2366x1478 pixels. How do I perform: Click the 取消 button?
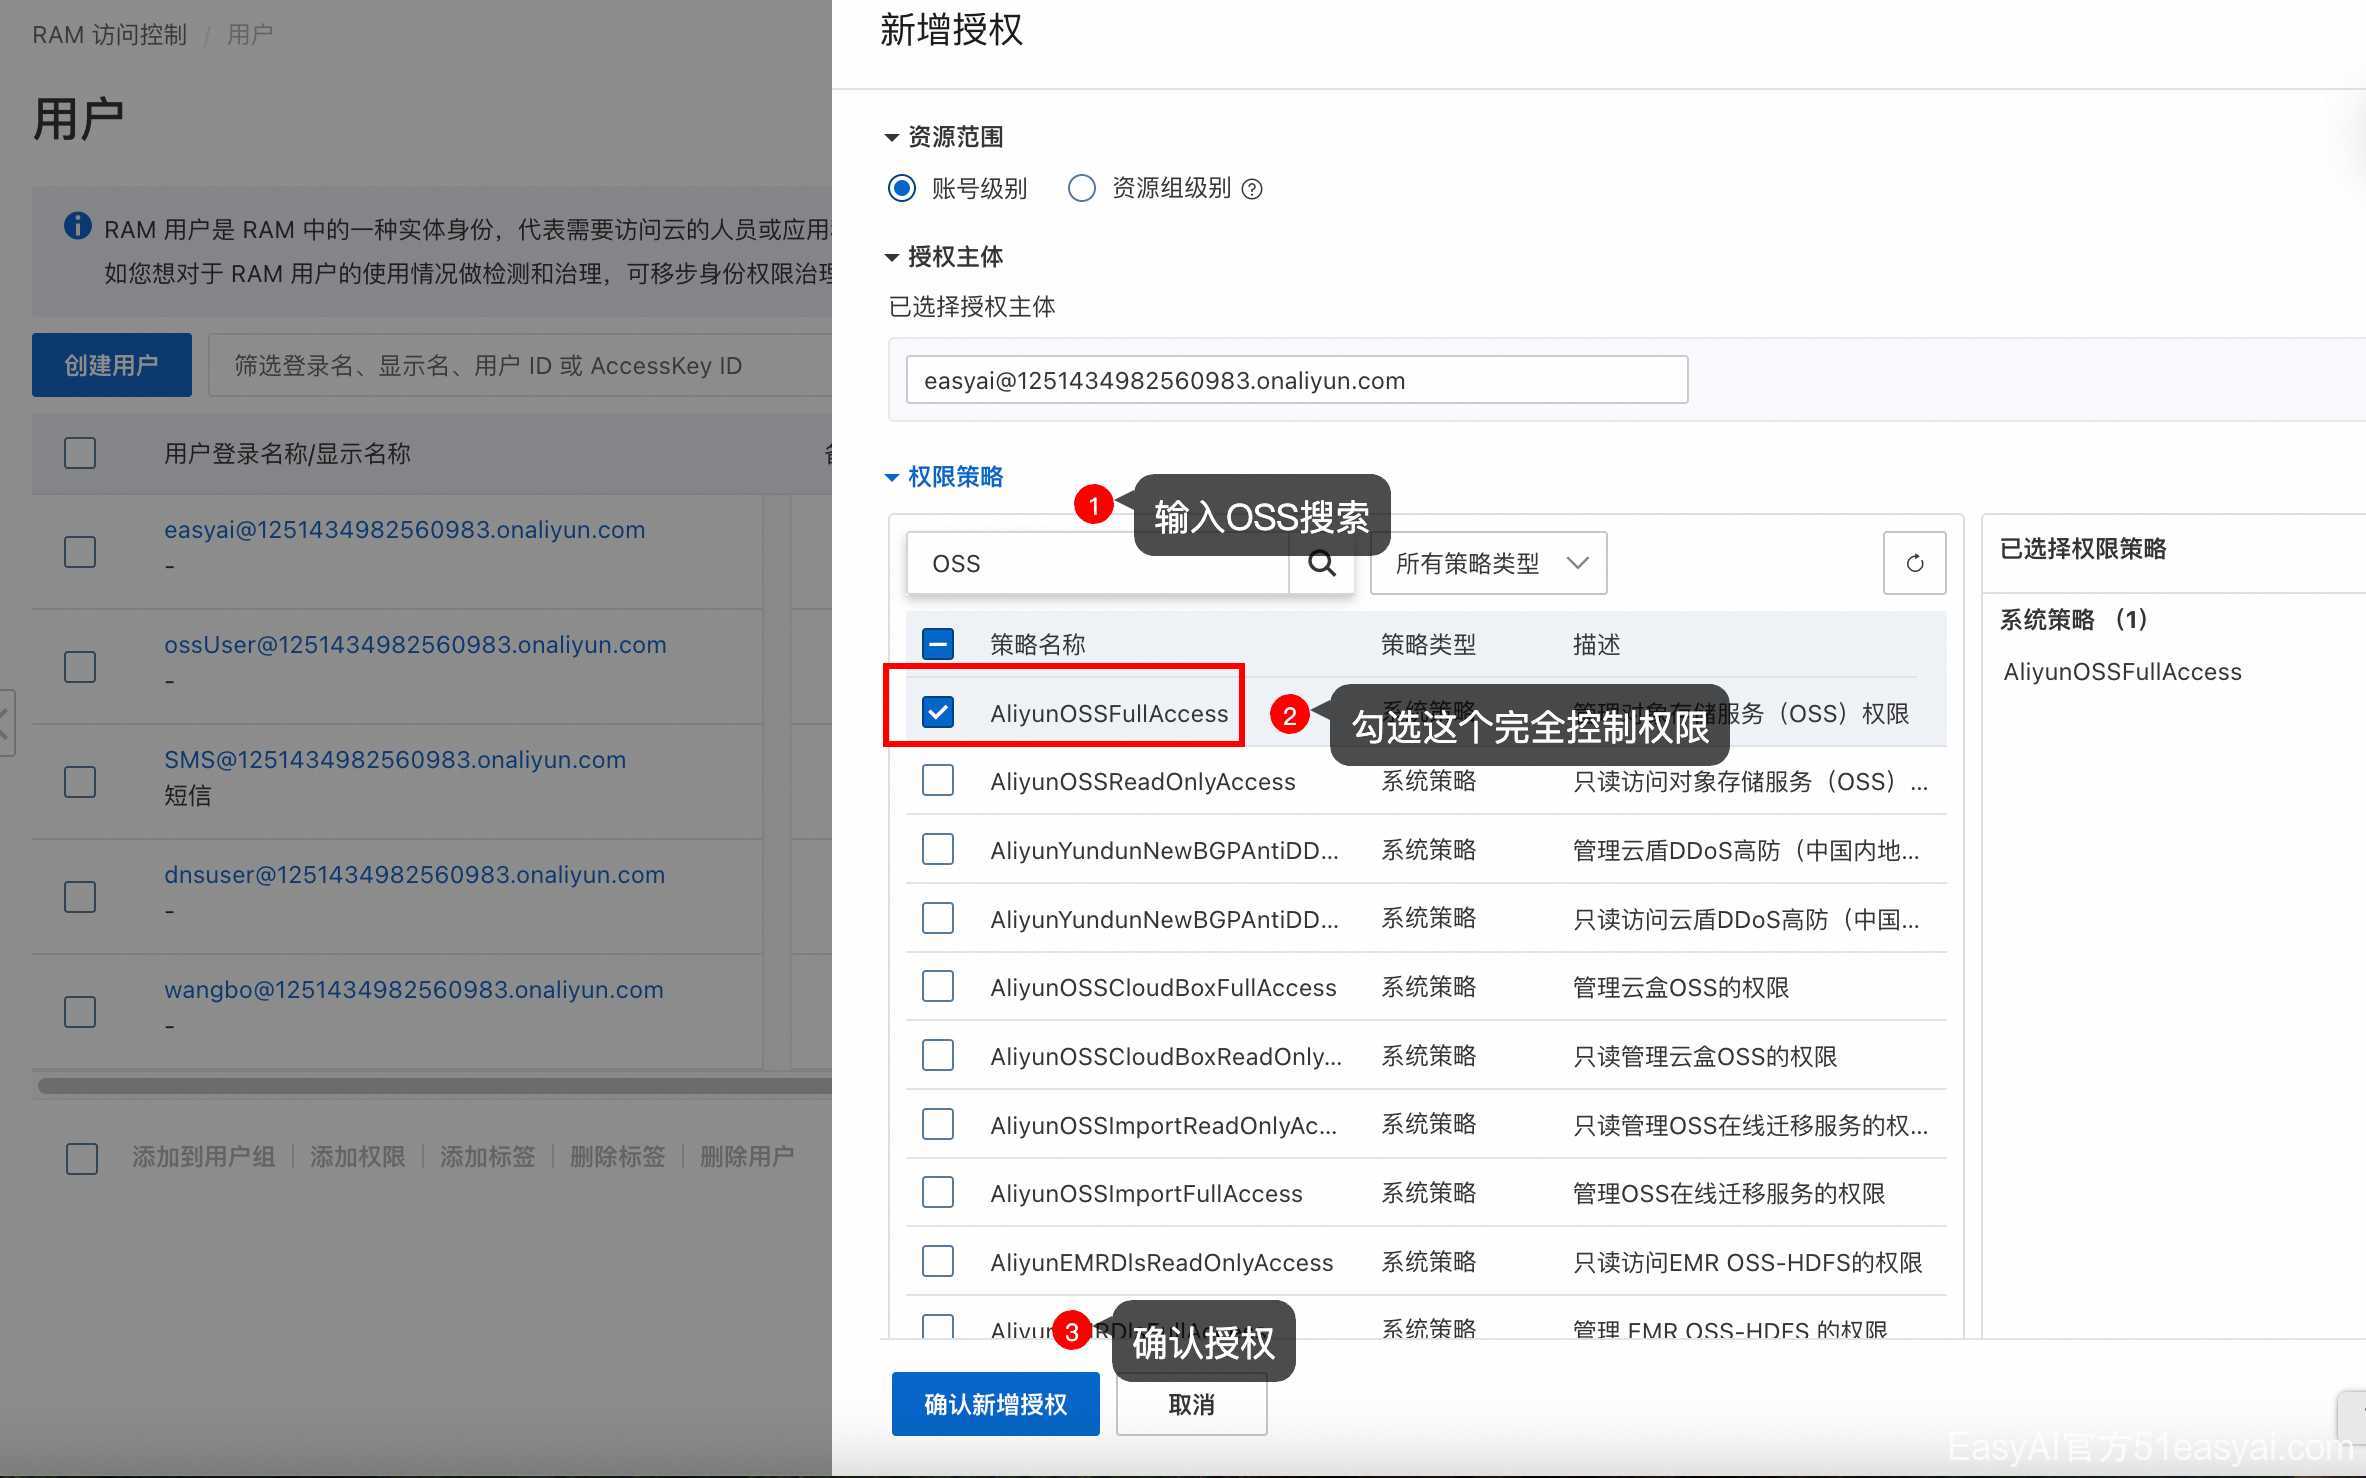pyautogui.click(x=1191, y=1404)
